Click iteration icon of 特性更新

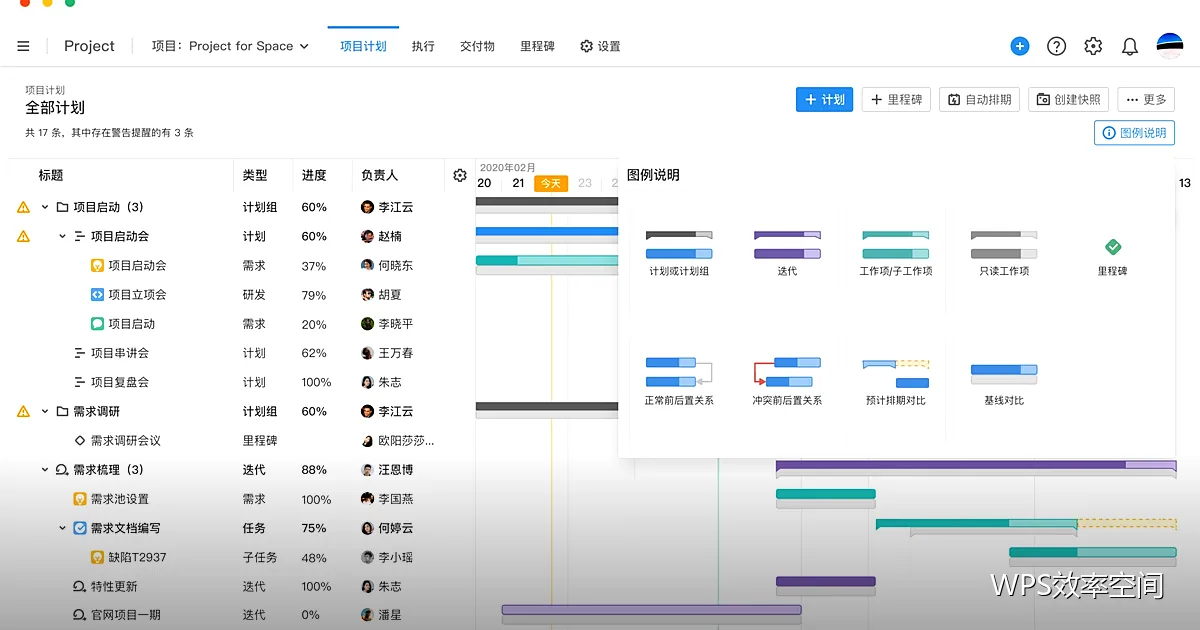pos(80,586)
